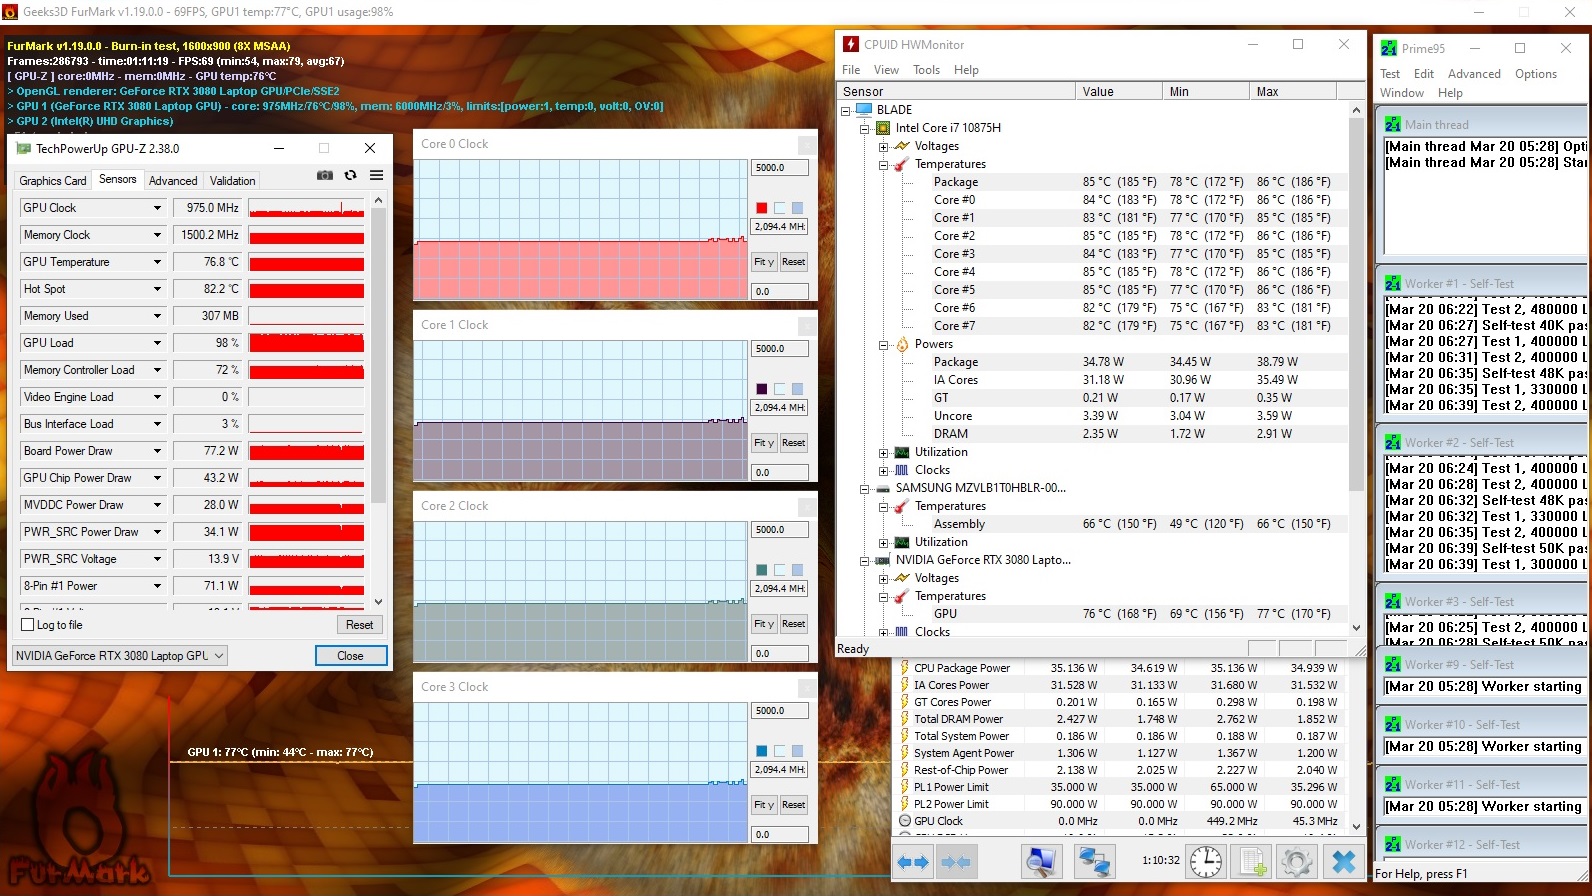Click the blue X close icon in the toolbar
Image resolution: width=1592 pixels, height=896 pixels.
click(1343, 862)
